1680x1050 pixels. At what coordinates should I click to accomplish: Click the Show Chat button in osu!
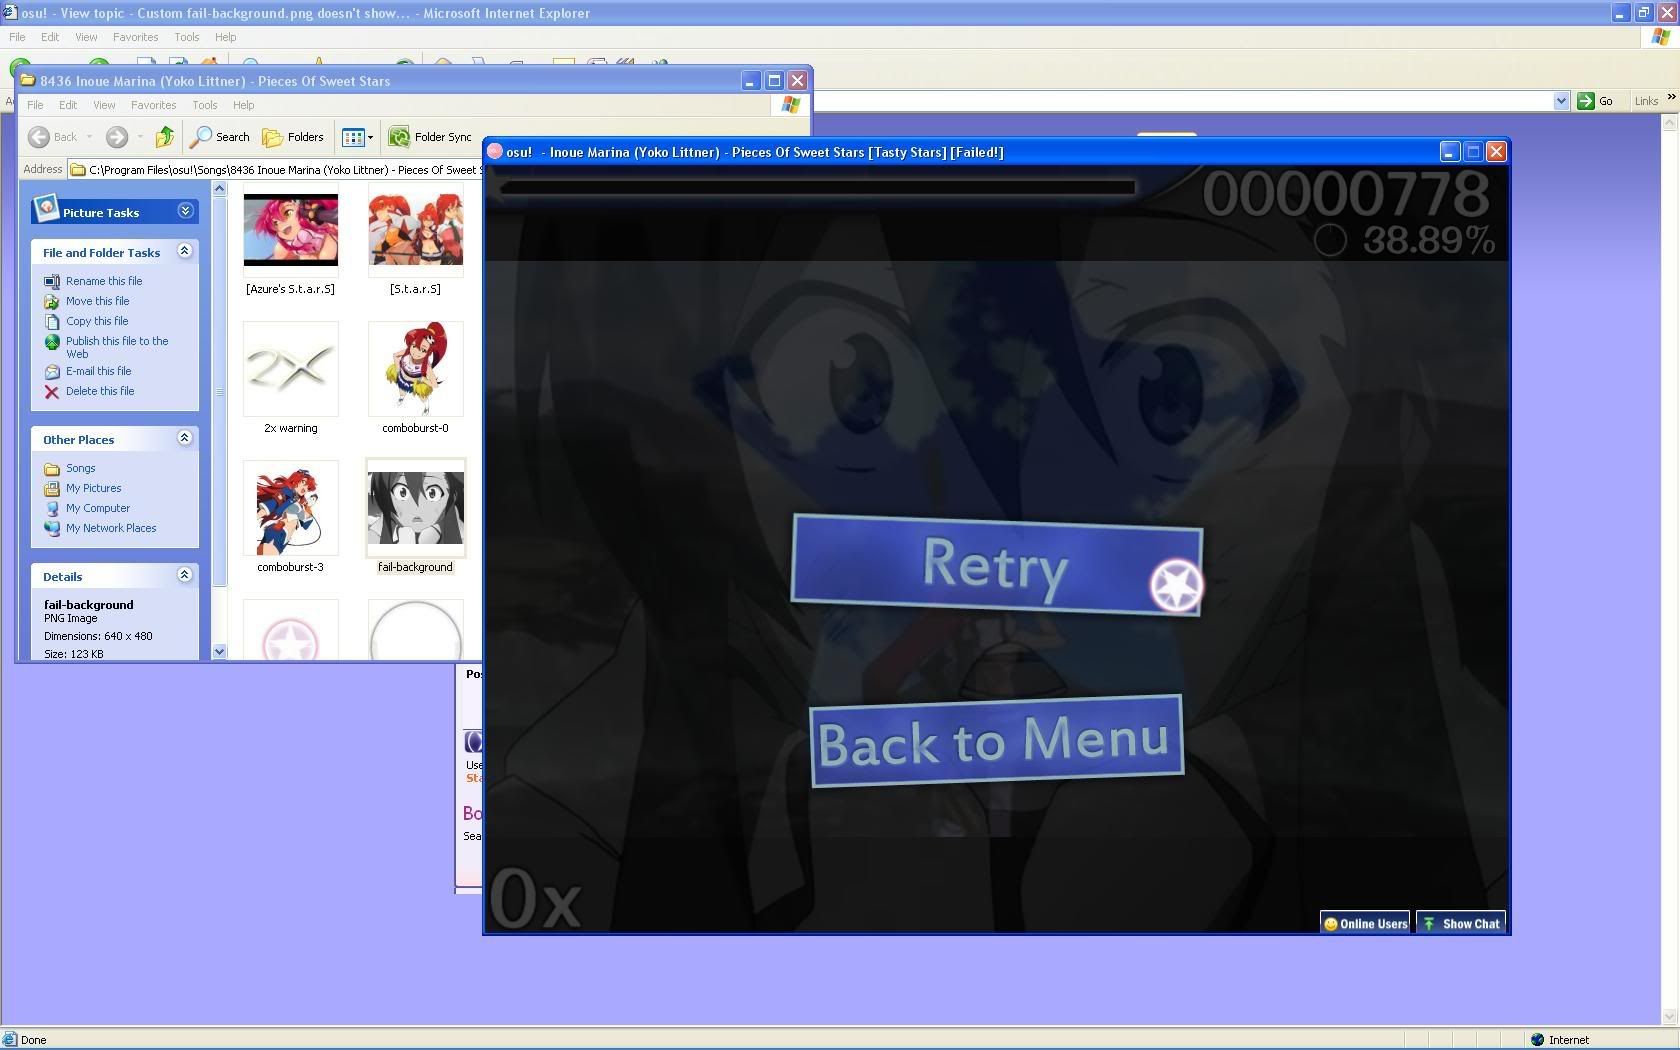tap(1461, 923)
